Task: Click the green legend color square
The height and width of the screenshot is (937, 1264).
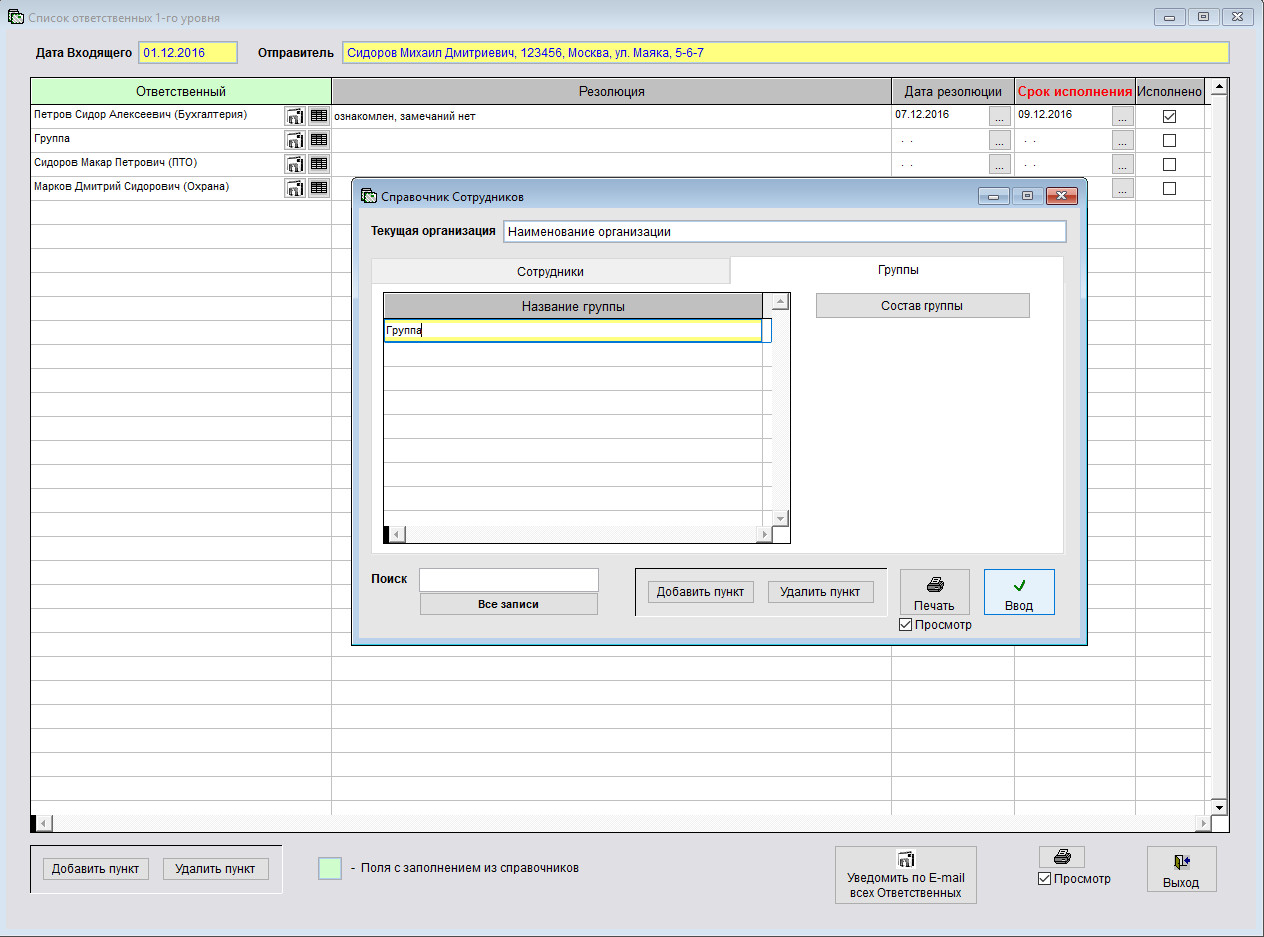Action: click(x=330, y=868)
